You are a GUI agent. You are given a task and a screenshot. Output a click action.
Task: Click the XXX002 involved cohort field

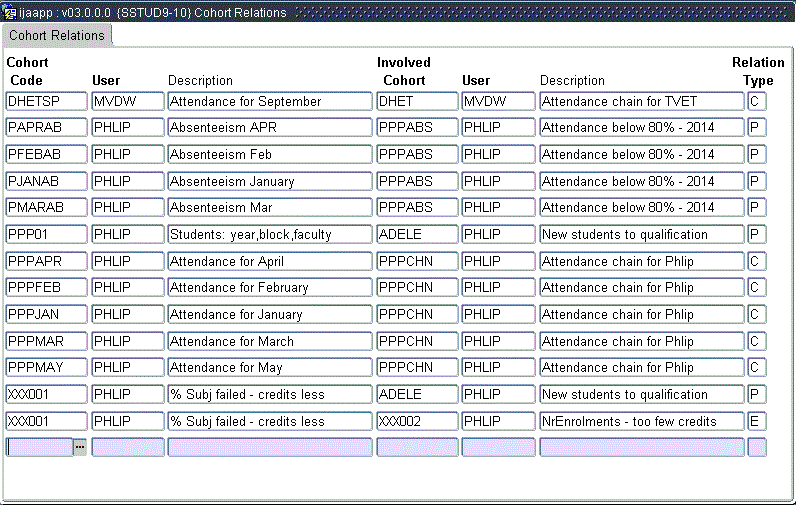tap(417, 421)
